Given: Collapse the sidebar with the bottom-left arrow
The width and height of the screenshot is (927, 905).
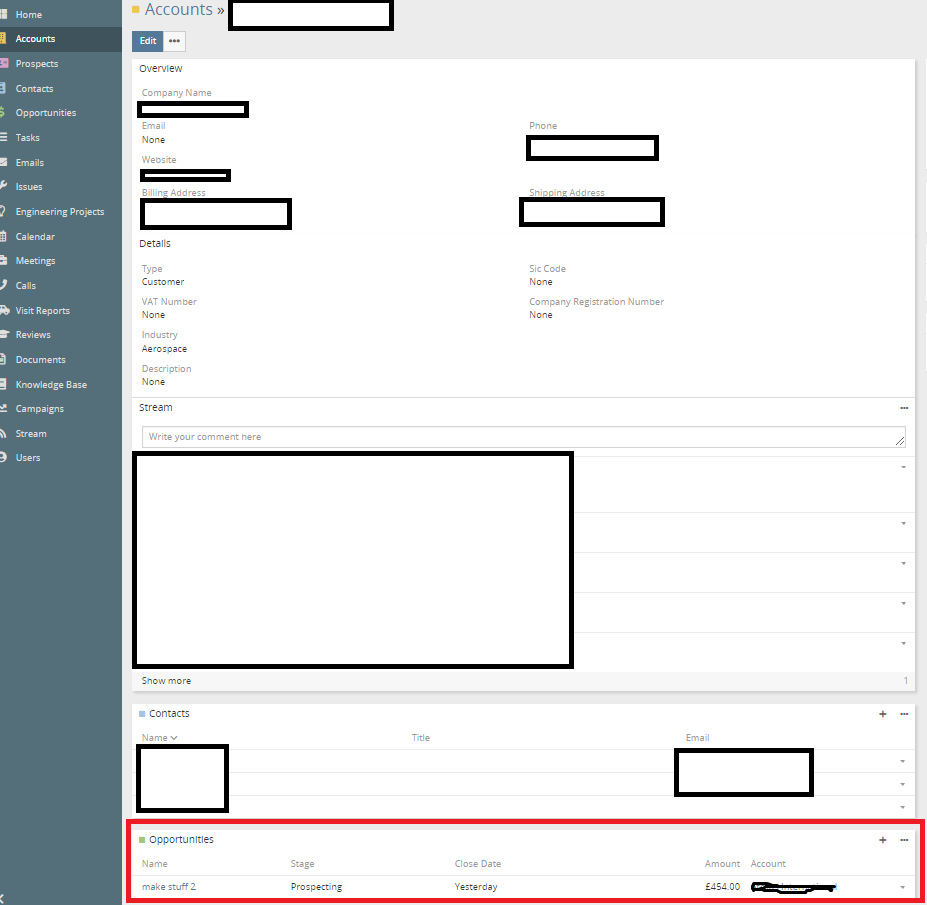Looking at the screenshot, I should click(3, 899).
